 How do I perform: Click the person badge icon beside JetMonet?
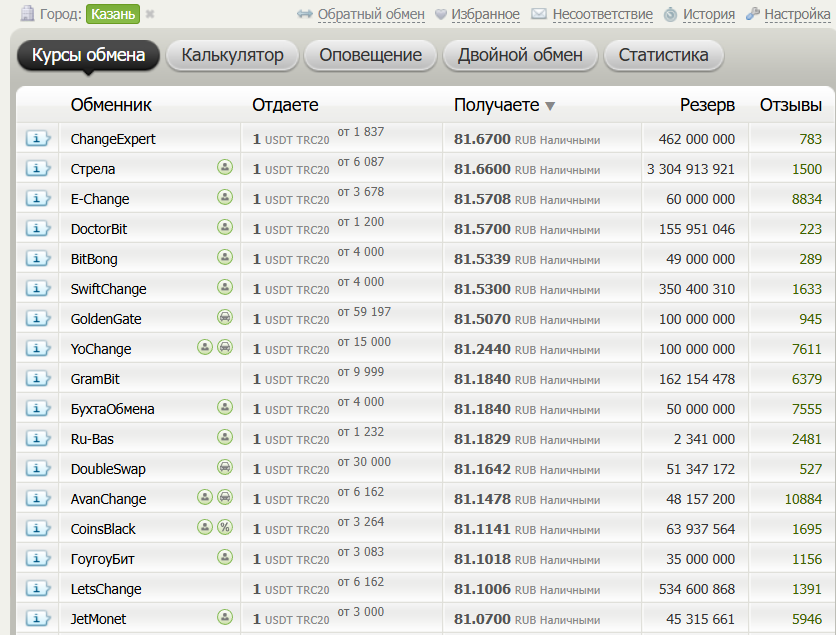coord(225,617)
